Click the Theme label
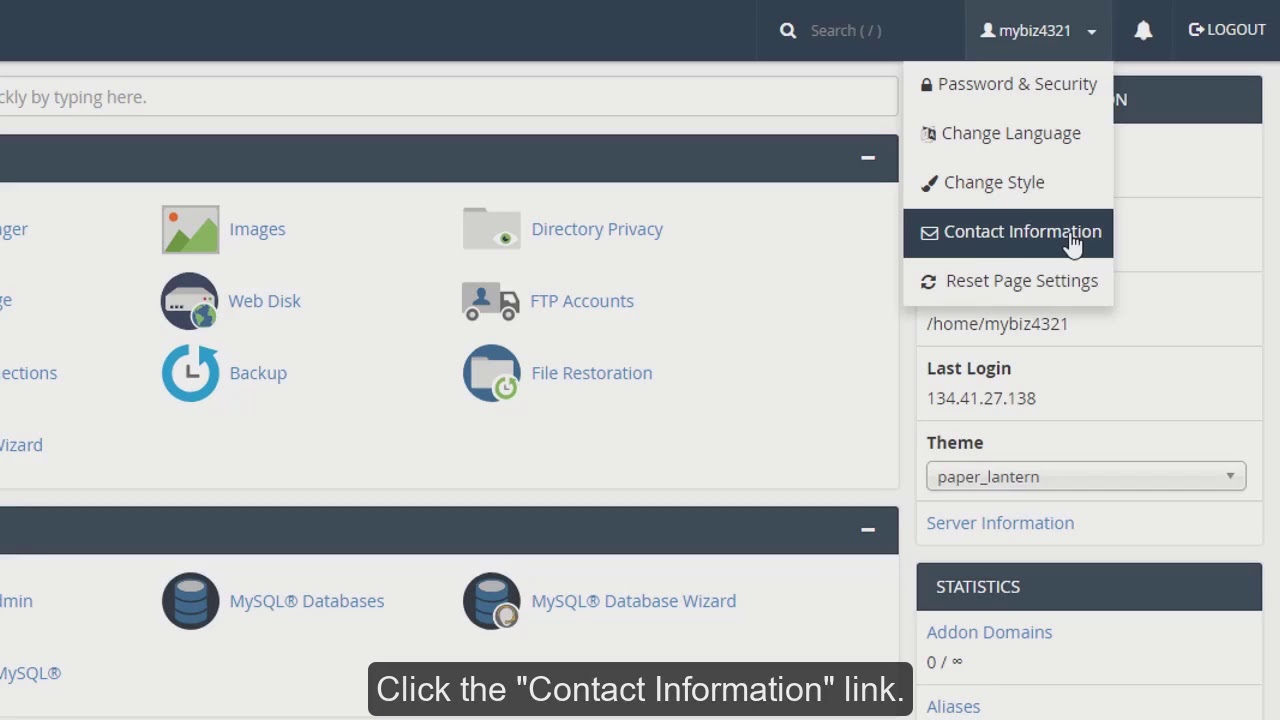The width and height of the screenshot is (1280, 720). 955,442
